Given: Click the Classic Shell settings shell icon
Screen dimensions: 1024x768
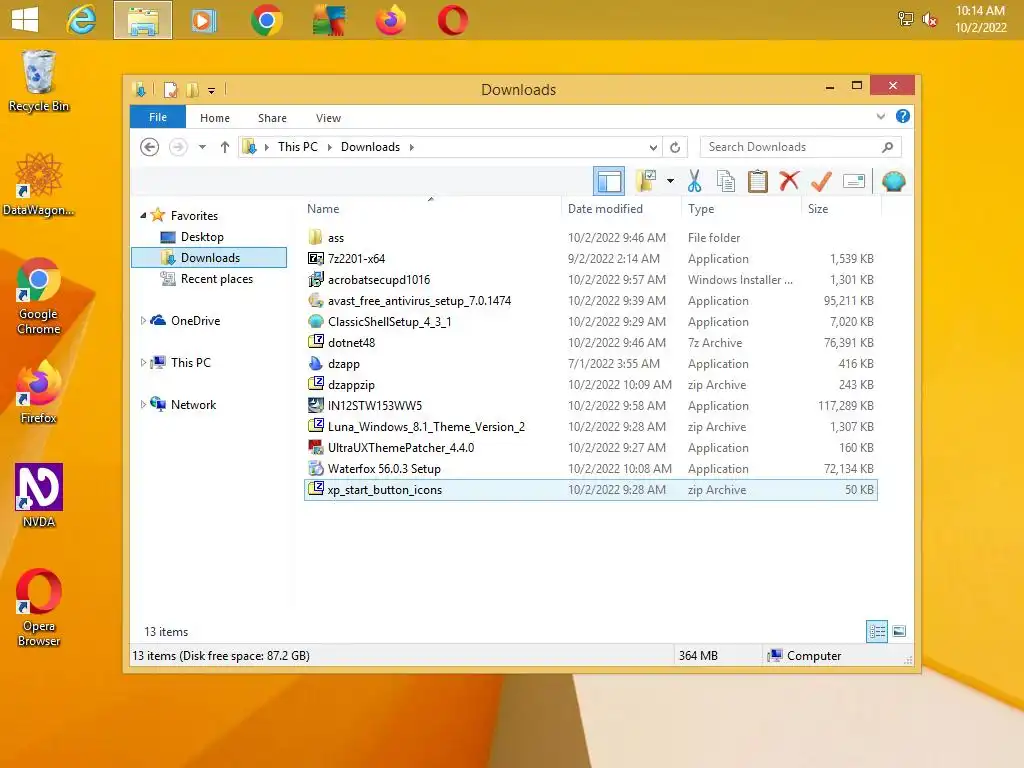Looking at the screenshot, I should [893, 181].
